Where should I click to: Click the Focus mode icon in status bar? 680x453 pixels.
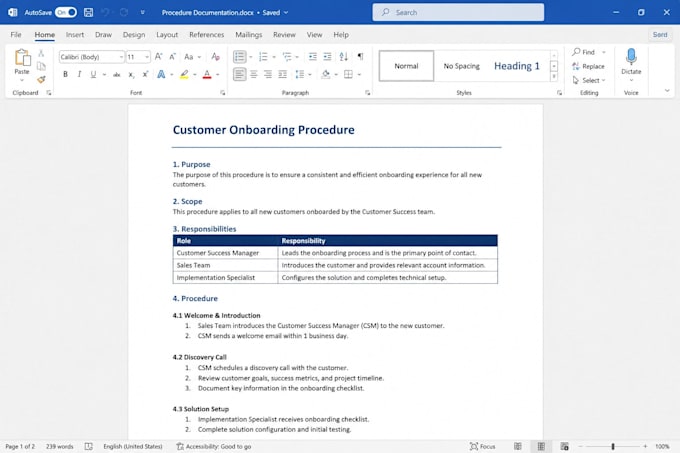pos(474,446)
